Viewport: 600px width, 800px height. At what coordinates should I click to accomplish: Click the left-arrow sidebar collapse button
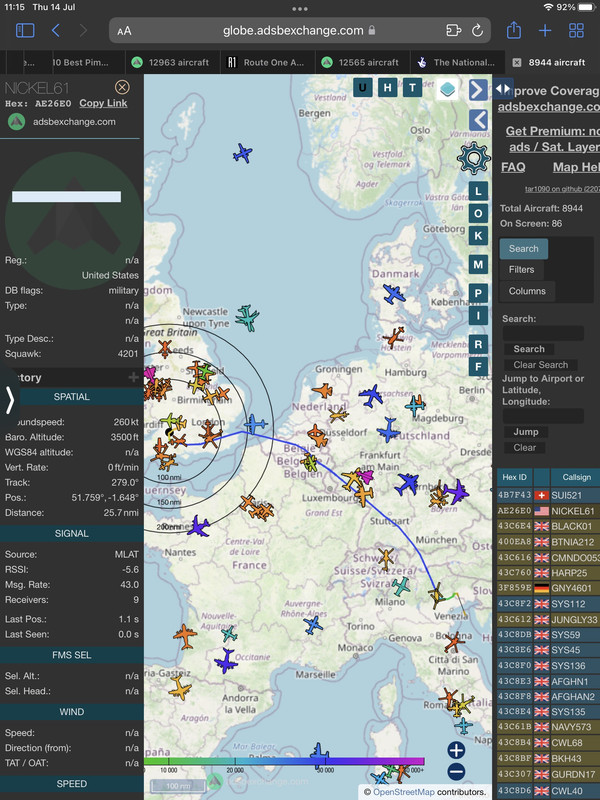click(x=478, y=120)
